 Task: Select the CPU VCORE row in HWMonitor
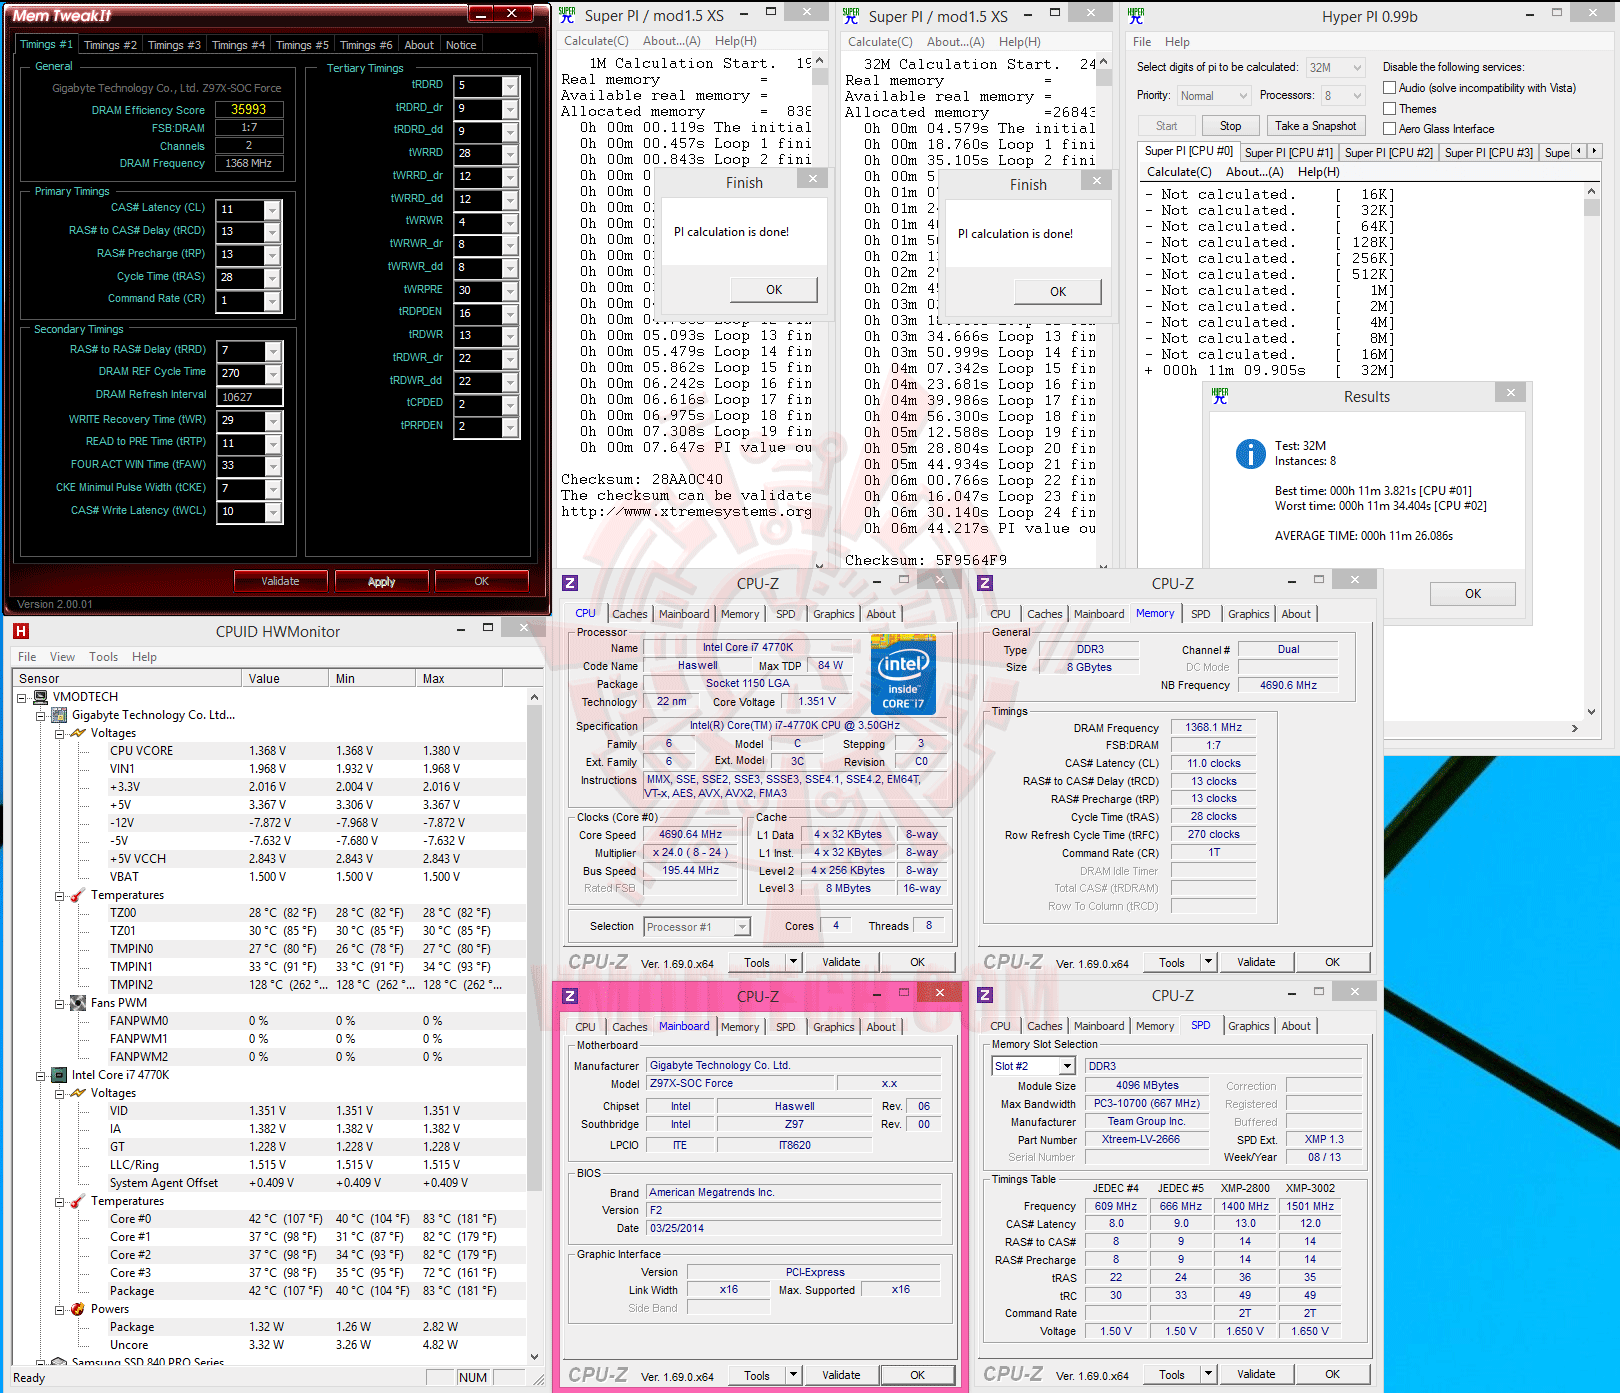point(270,751)
